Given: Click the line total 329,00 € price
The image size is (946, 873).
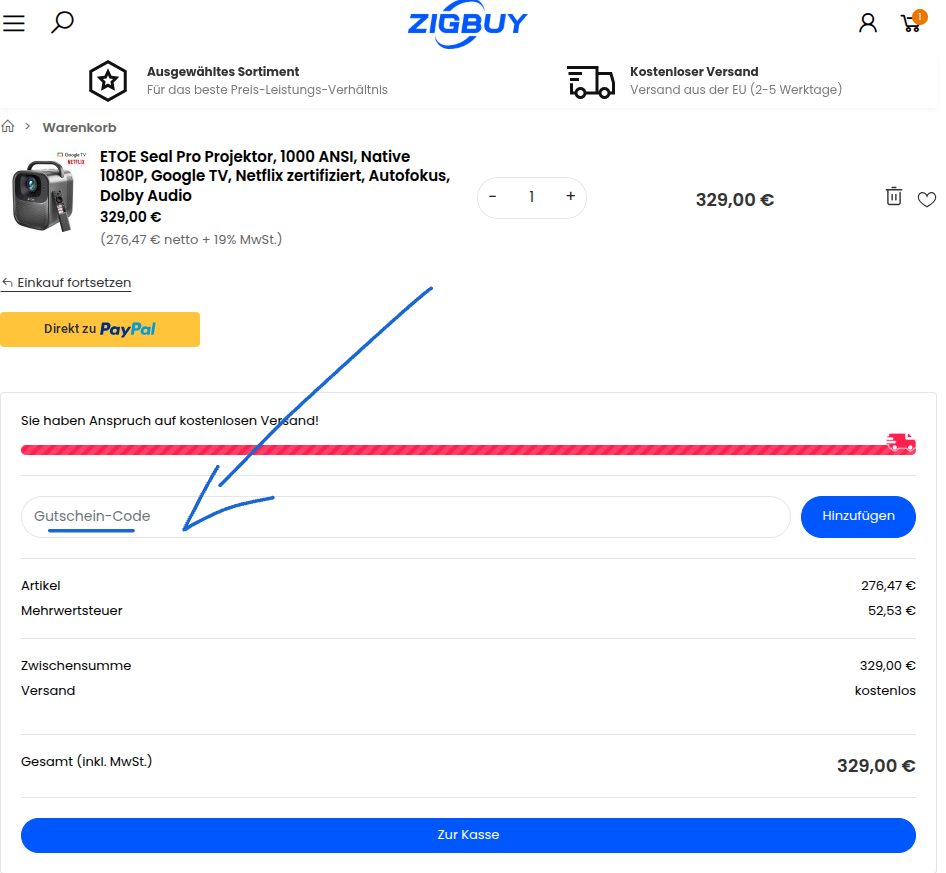Looking at the screenshot, I should [734, 200].
